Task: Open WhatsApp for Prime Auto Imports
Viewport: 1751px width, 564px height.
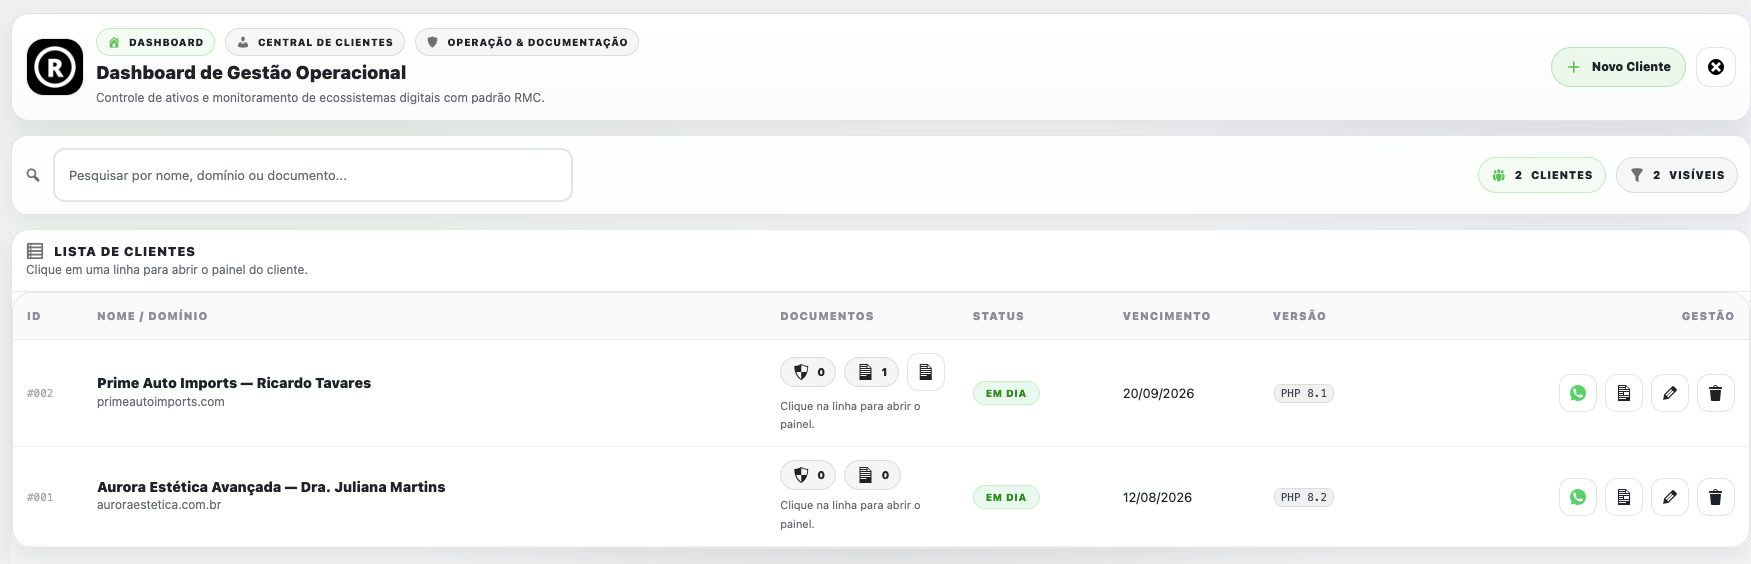Action: 1577,393
